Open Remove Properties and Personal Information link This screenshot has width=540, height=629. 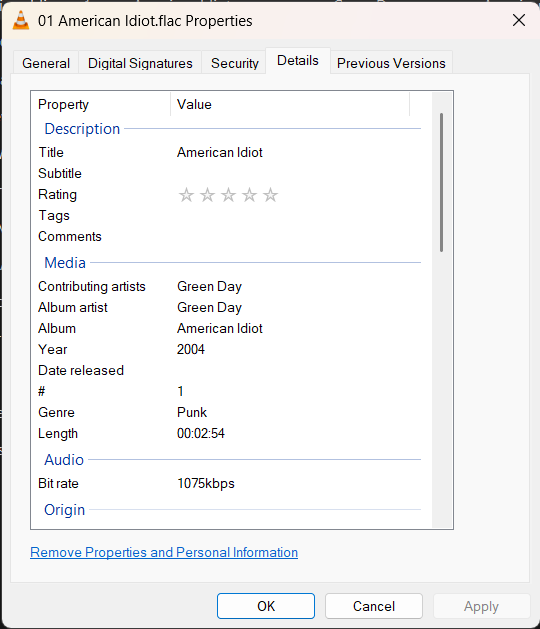(x=164, y=552)
